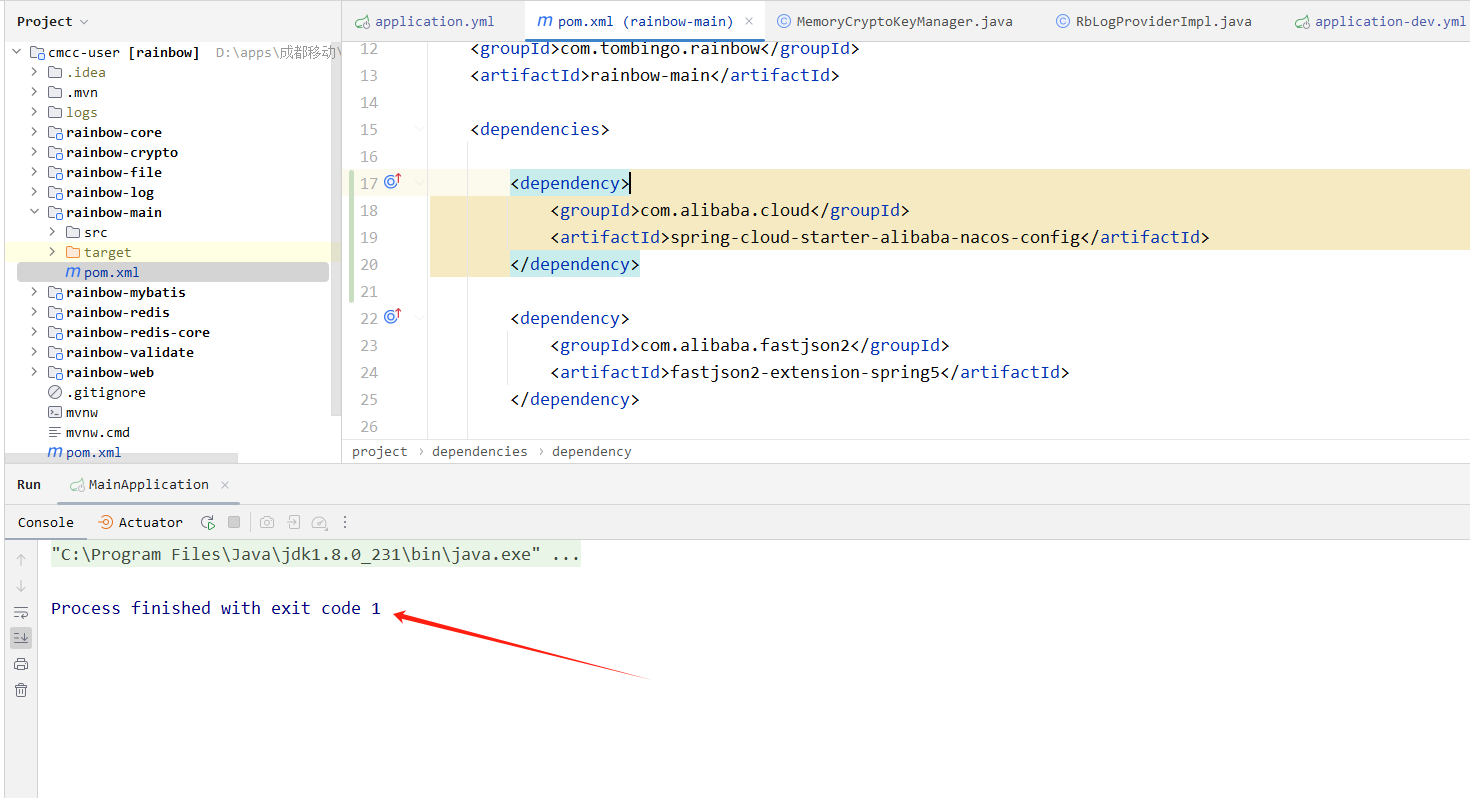Image resolution: width=1470 pixels, height=798 pixels.
Task: Select the rainbow-file module
Action: pos(114,172)
